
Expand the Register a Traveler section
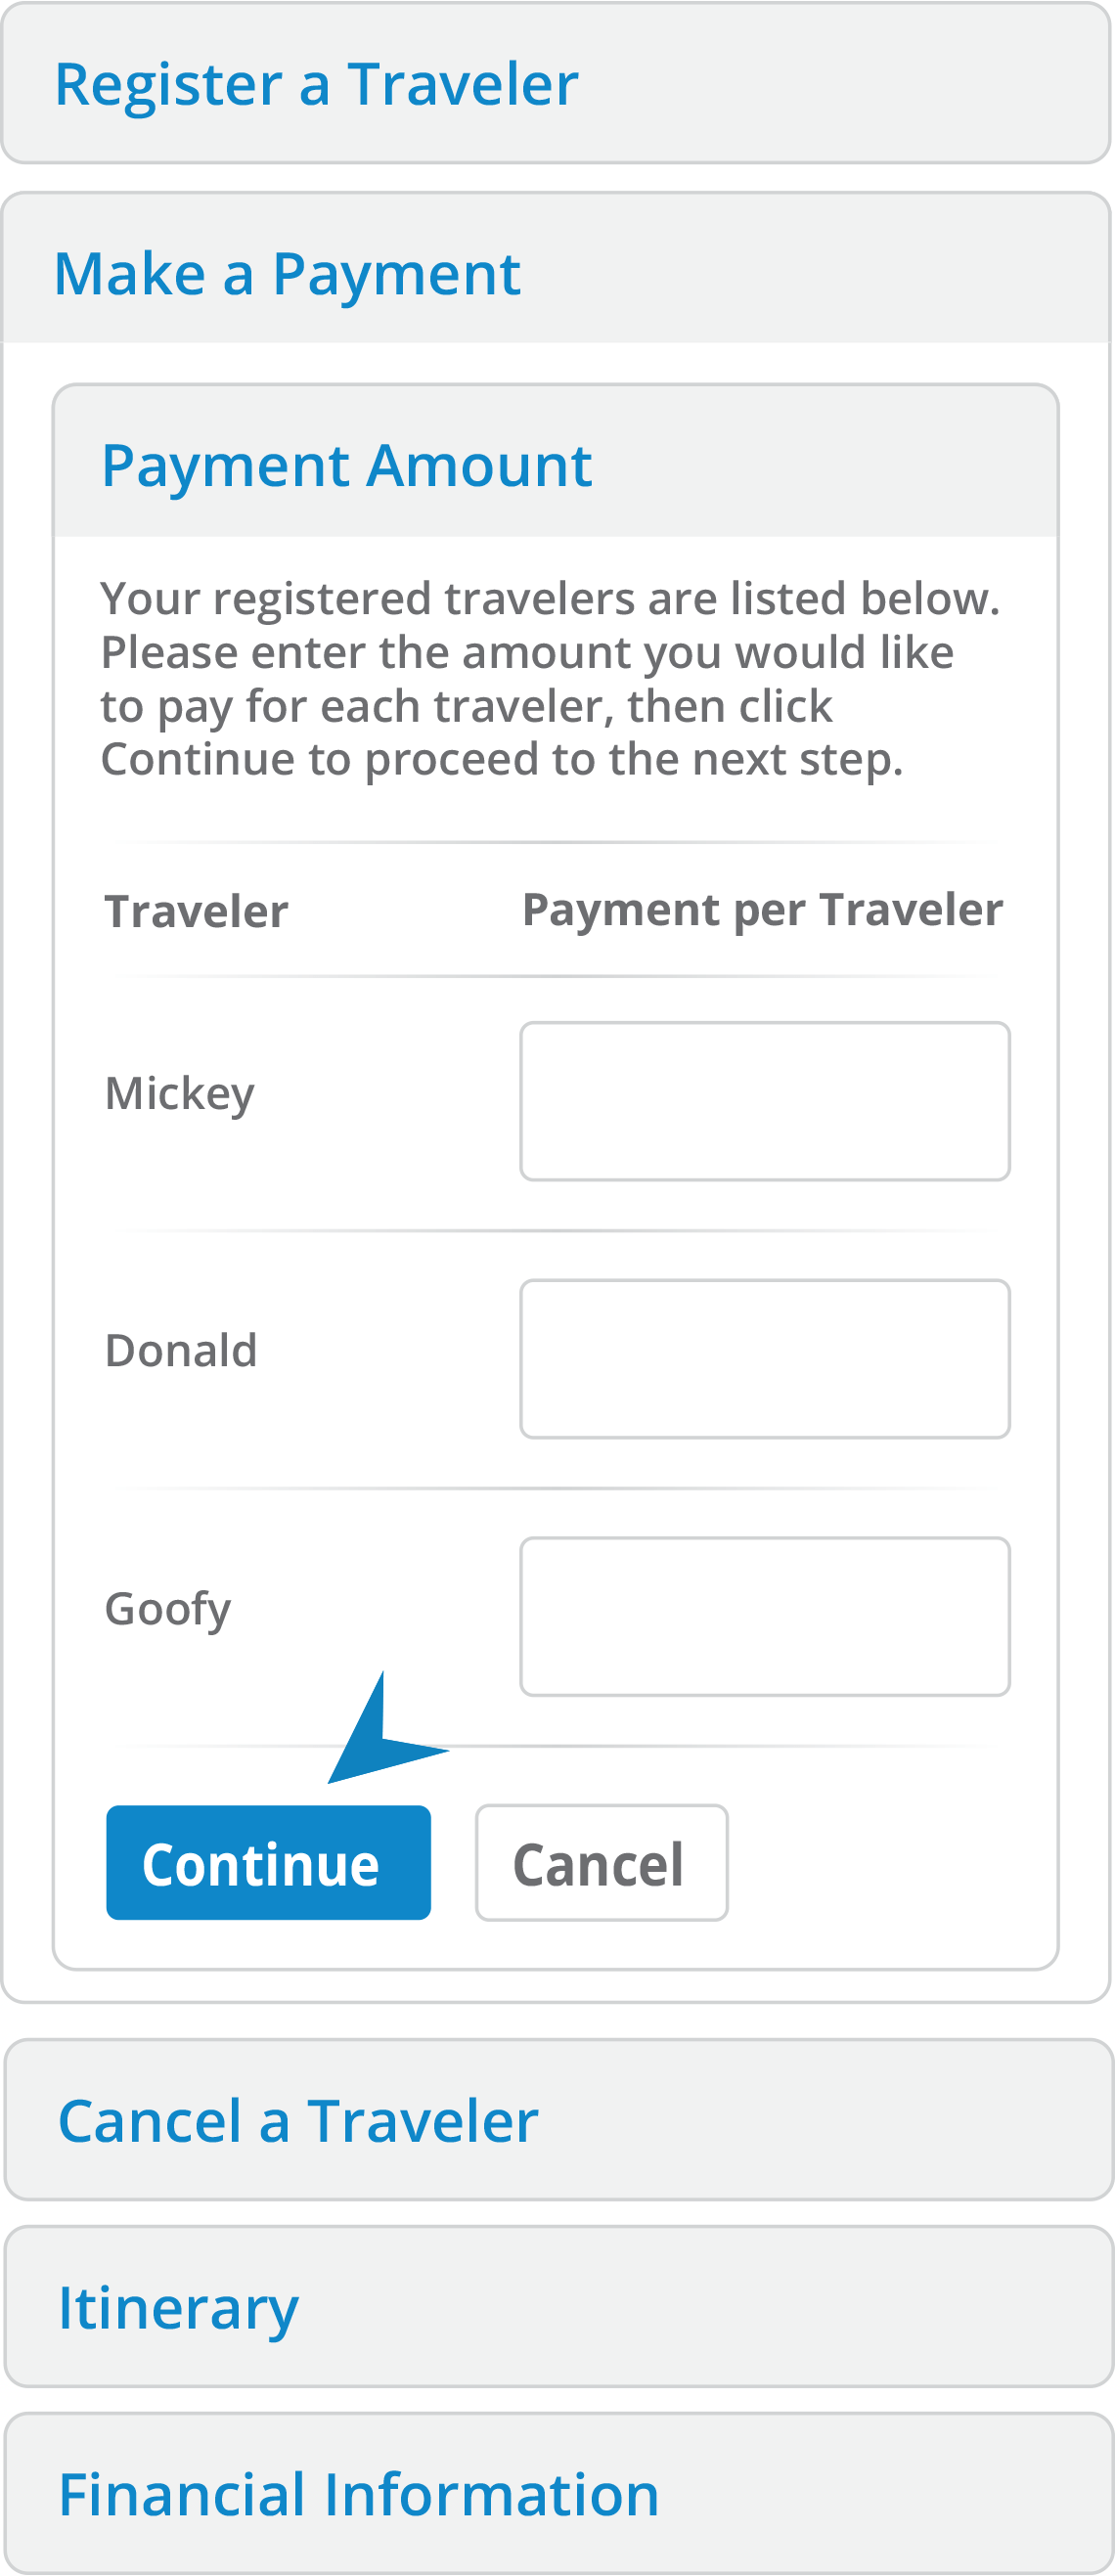click(x=556, y=83)
